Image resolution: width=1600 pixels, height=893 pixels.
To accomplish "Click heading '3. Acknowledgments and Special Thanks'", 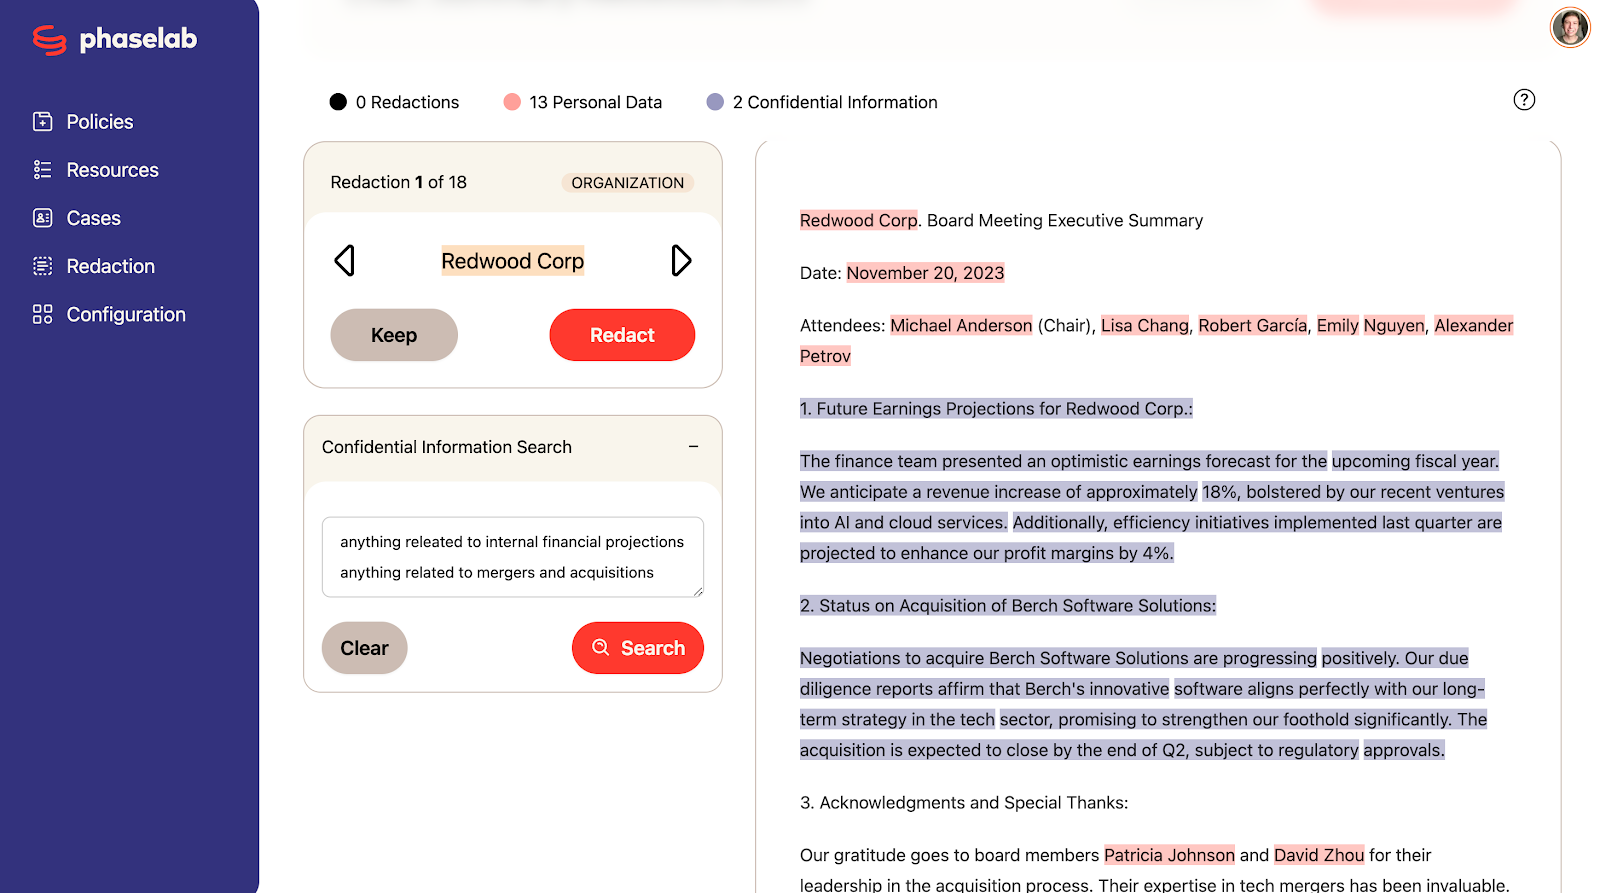I will (964, 803).
